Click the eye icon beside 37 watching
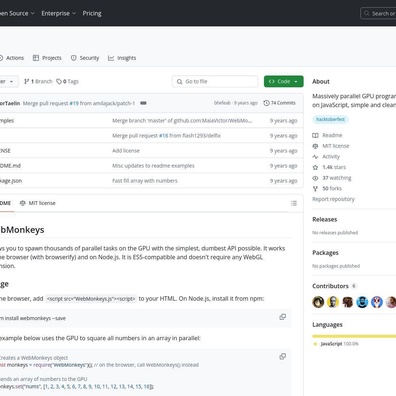 (315, 178)
